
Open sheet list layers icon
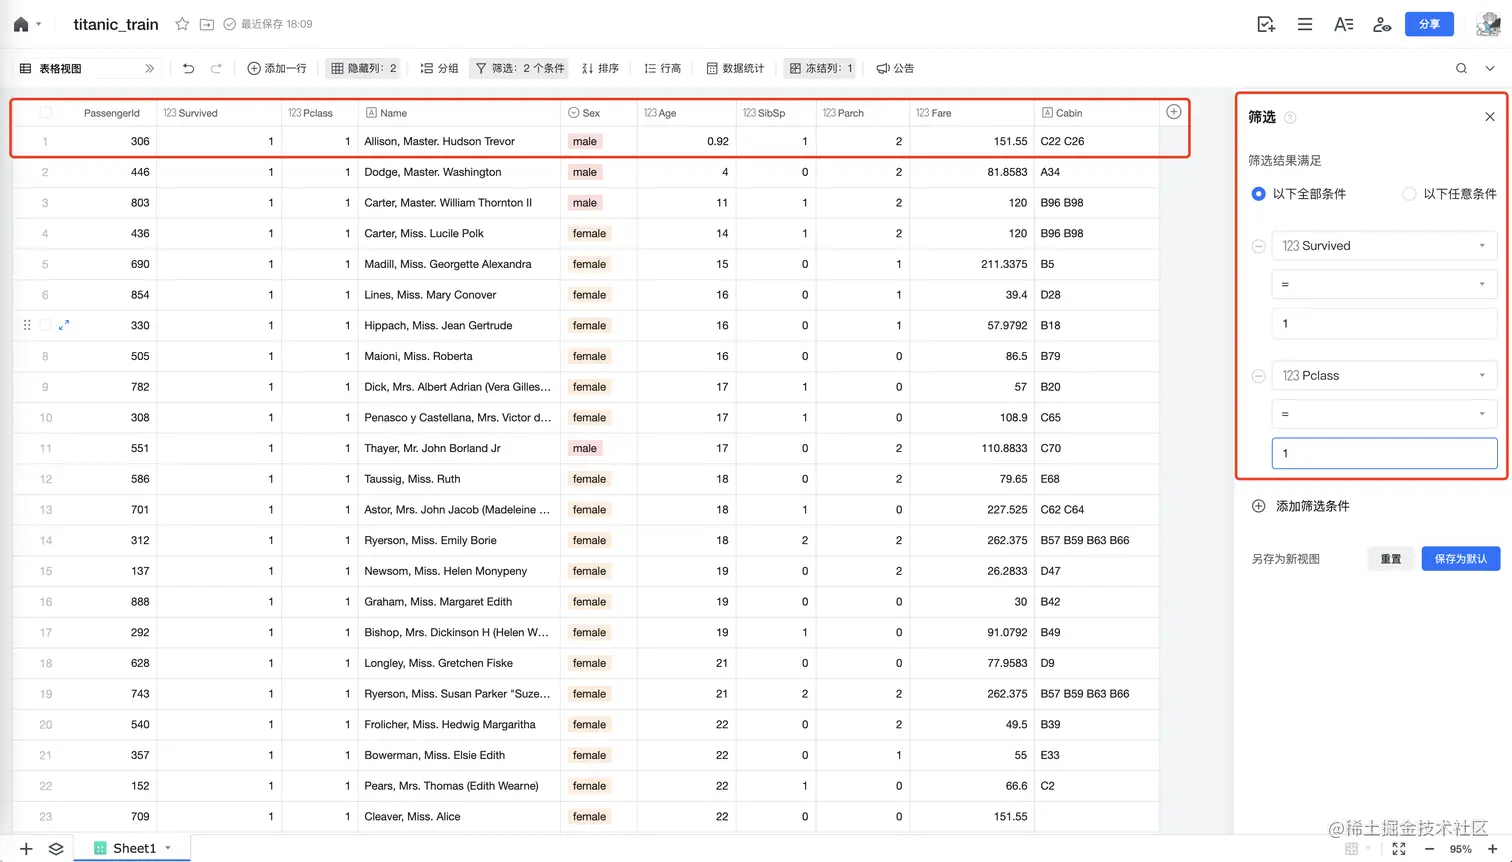point(56,848)
